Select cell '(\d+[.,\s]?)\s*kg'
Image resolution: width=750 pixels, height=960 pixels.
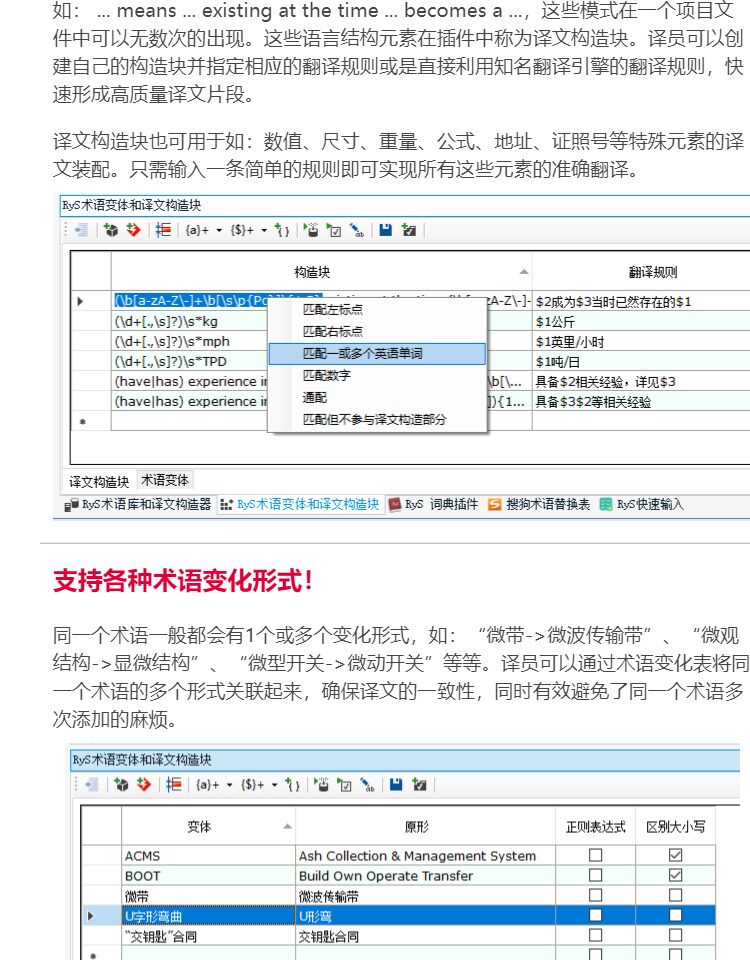(x=190, y=321)
